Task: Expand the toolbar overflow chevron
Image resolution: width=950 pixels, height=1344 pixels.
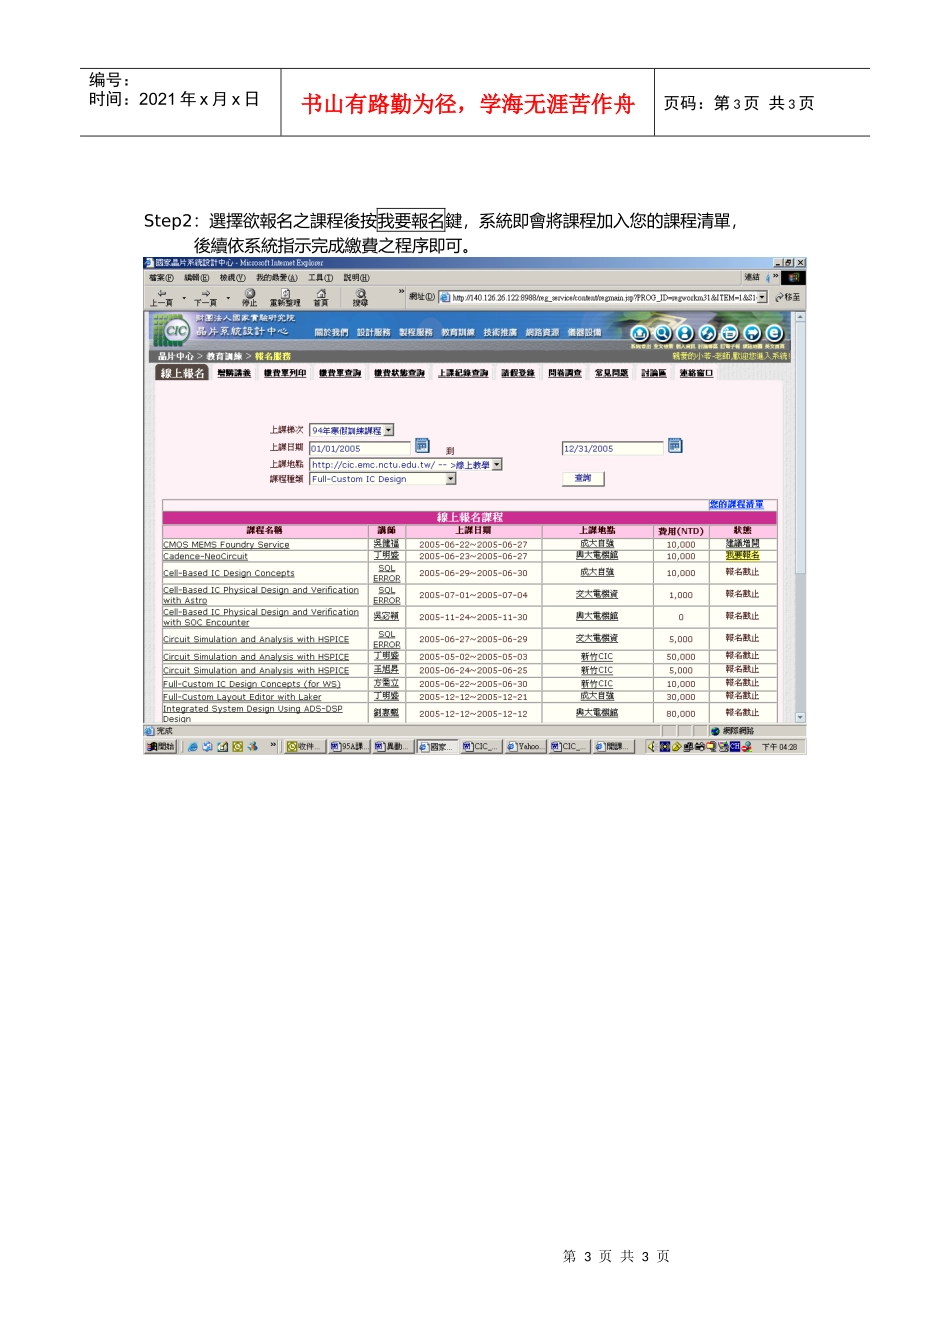Action: tap(402, 292)
